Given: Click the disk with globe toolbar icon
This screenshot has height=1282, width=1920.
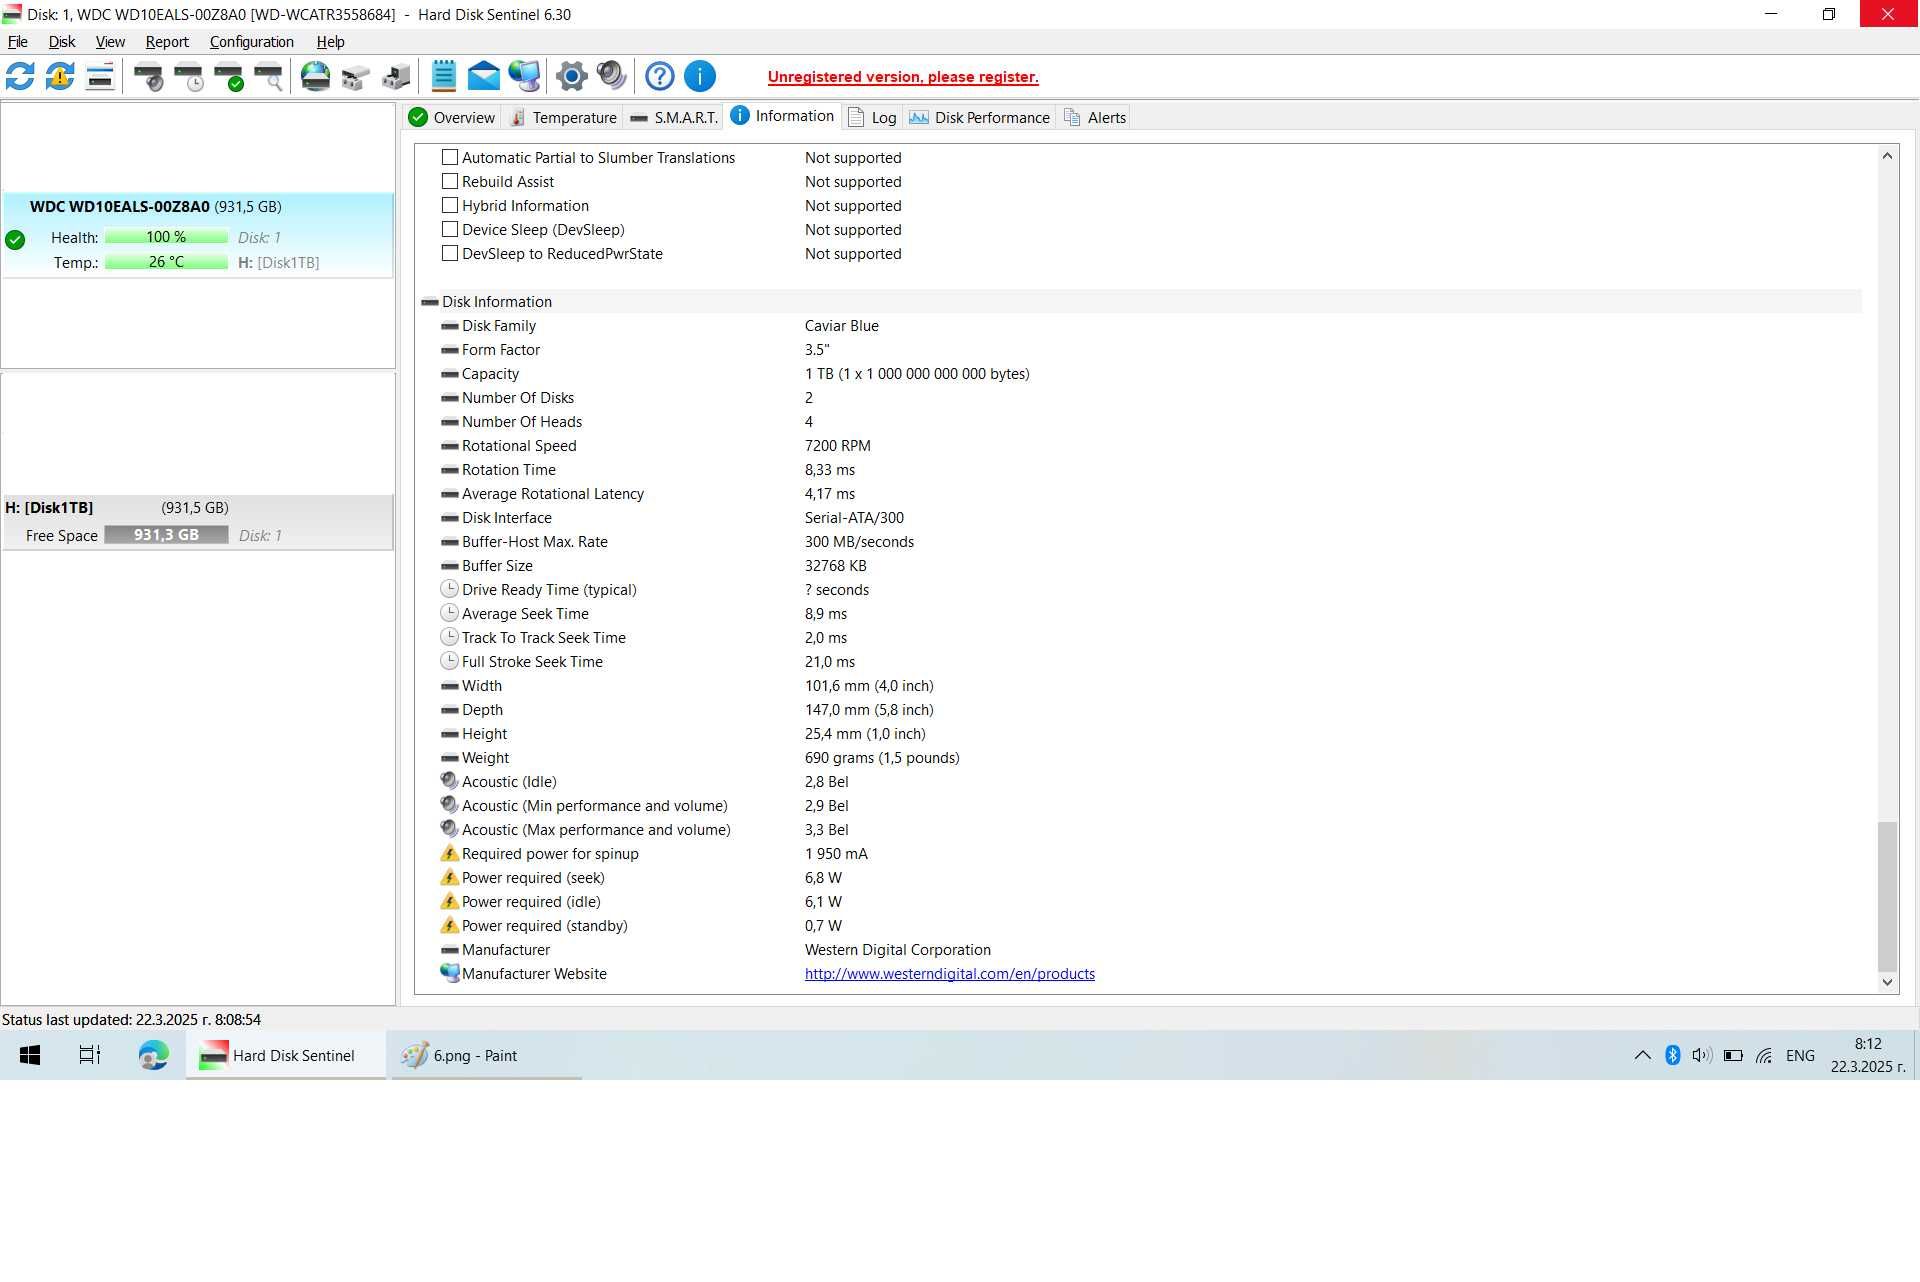Looking at the screenshot, I should pos(316,76).
